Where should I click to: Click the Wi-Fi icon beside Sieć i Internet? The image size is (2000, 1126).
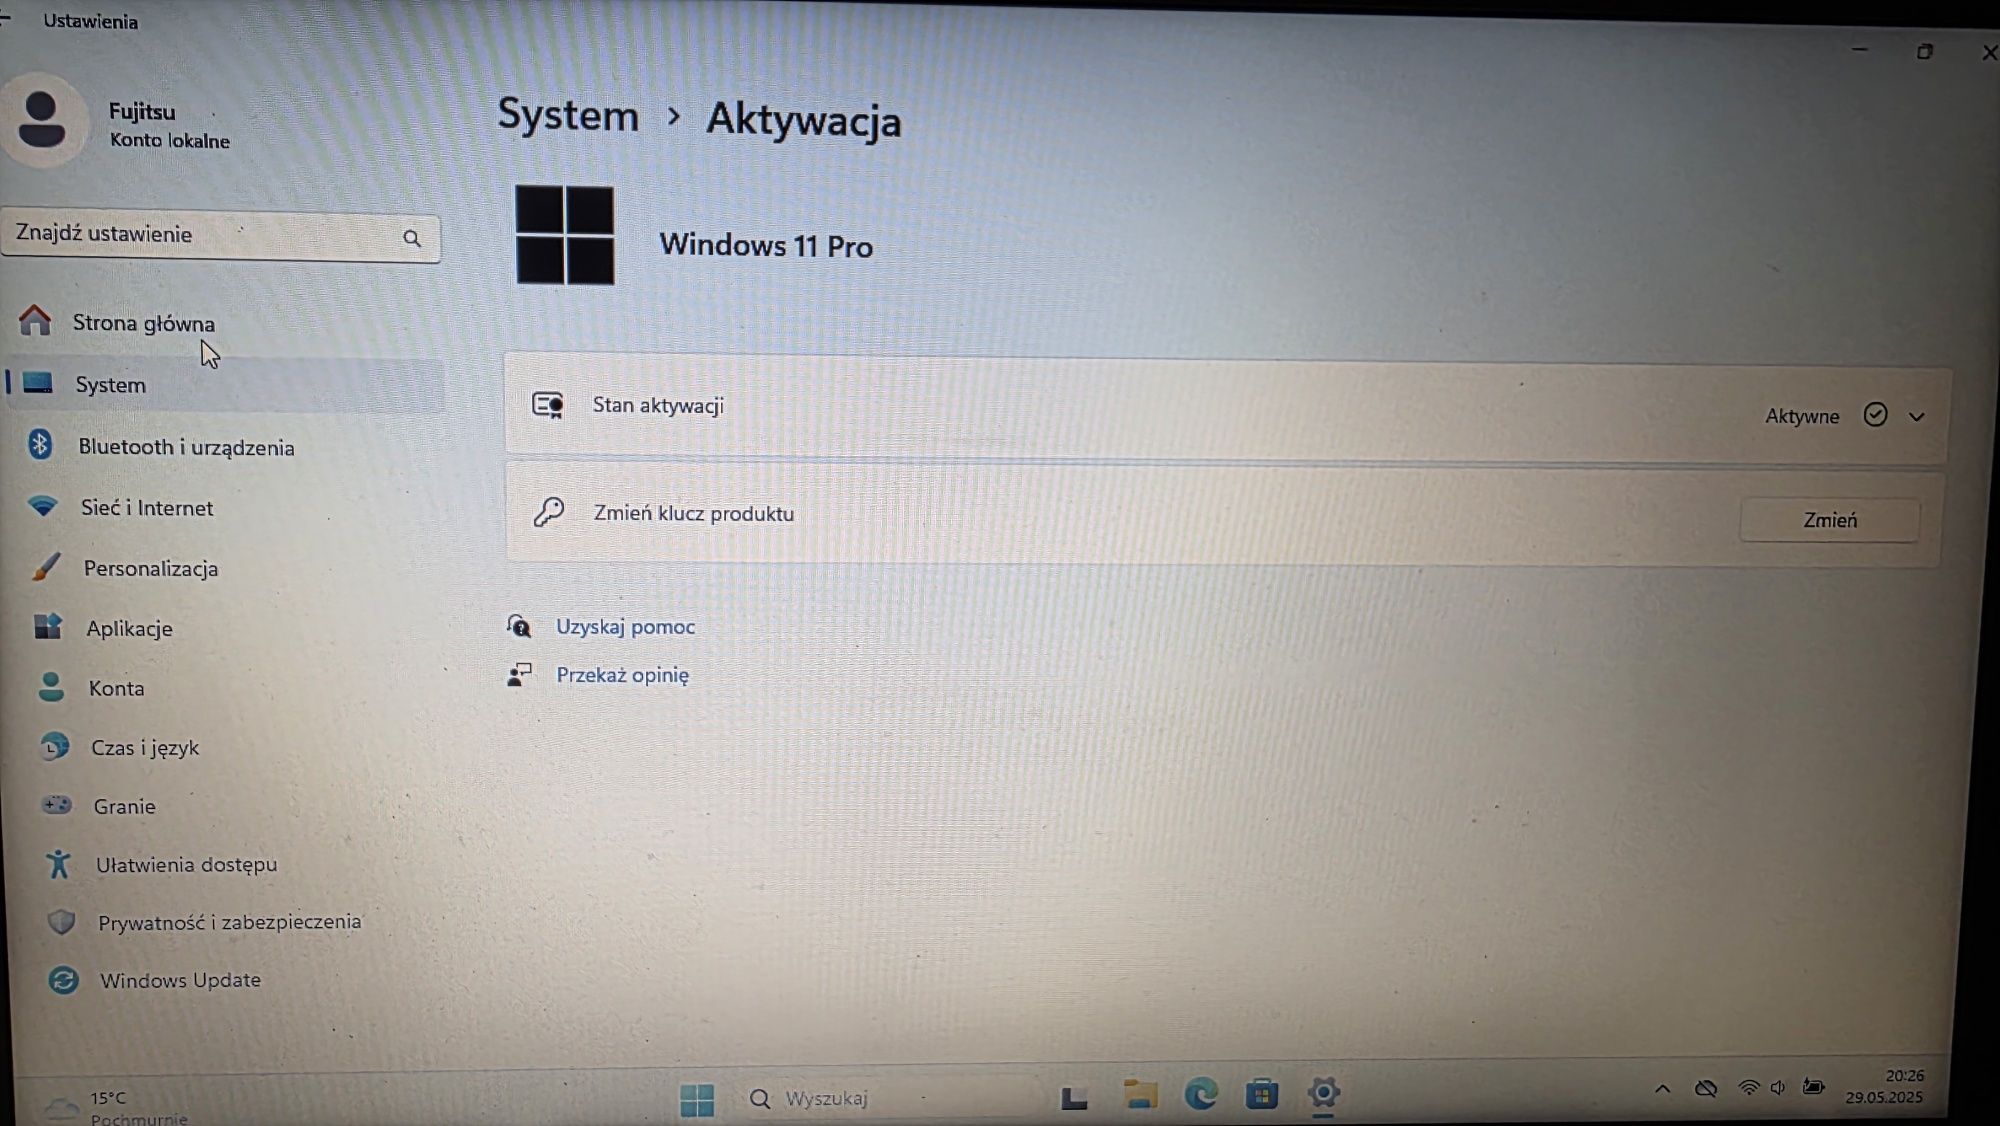[43, 505]
